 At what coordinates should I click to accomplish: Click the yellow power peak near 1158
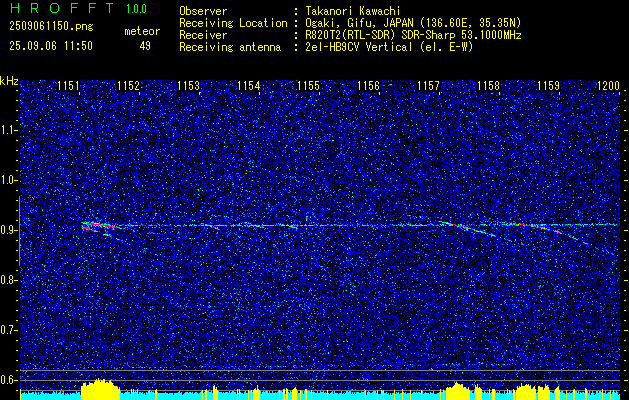click(526, 392)
